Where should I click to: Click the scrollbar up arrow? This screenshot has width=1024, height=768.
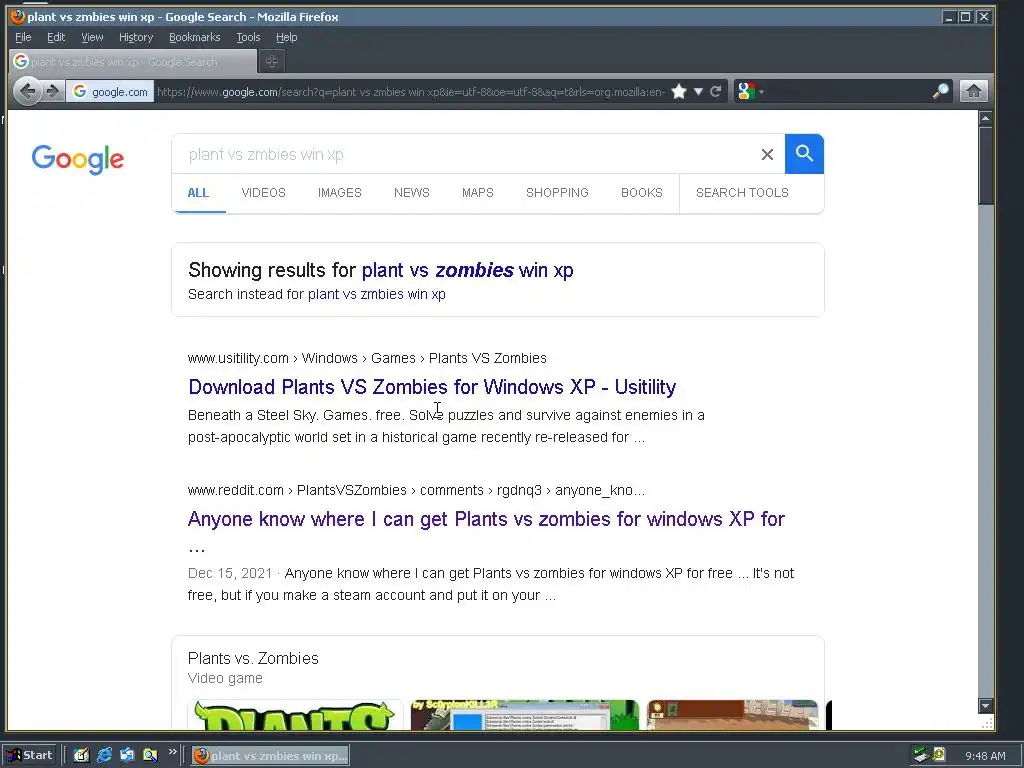click(985, 118)
